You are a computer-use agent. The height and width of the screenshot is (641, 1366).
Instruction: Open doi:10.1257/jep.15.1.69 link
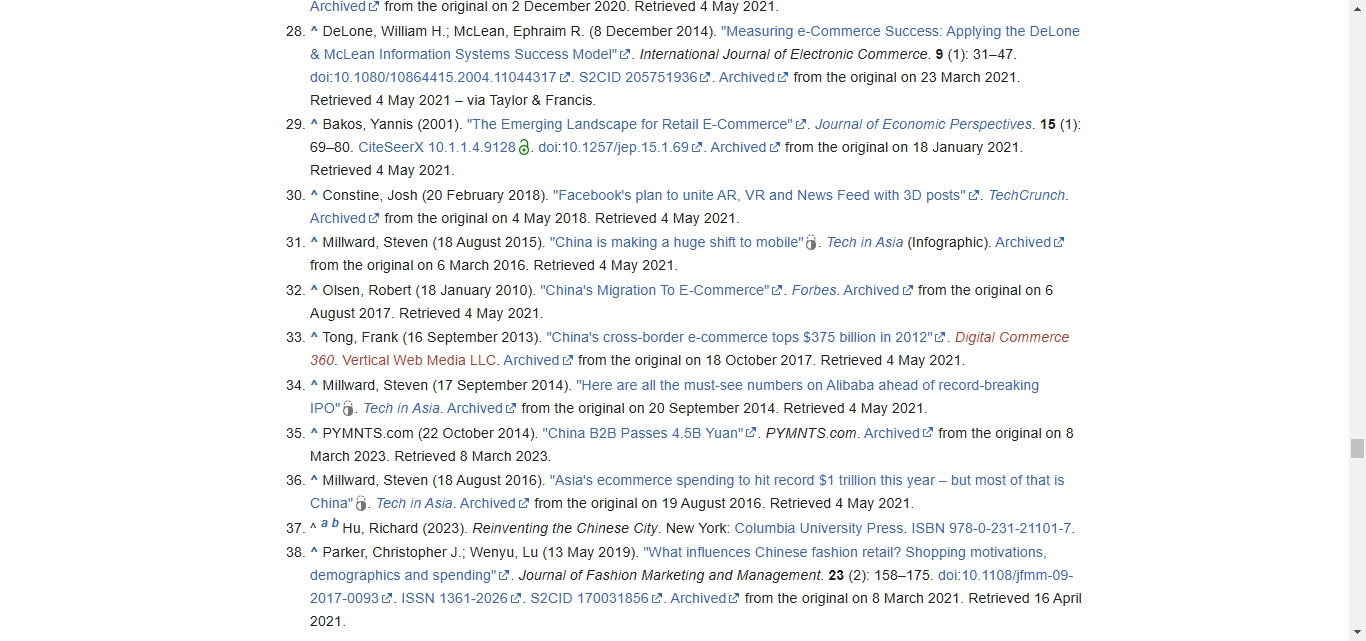pyautogui.click(x=620, y=147)
